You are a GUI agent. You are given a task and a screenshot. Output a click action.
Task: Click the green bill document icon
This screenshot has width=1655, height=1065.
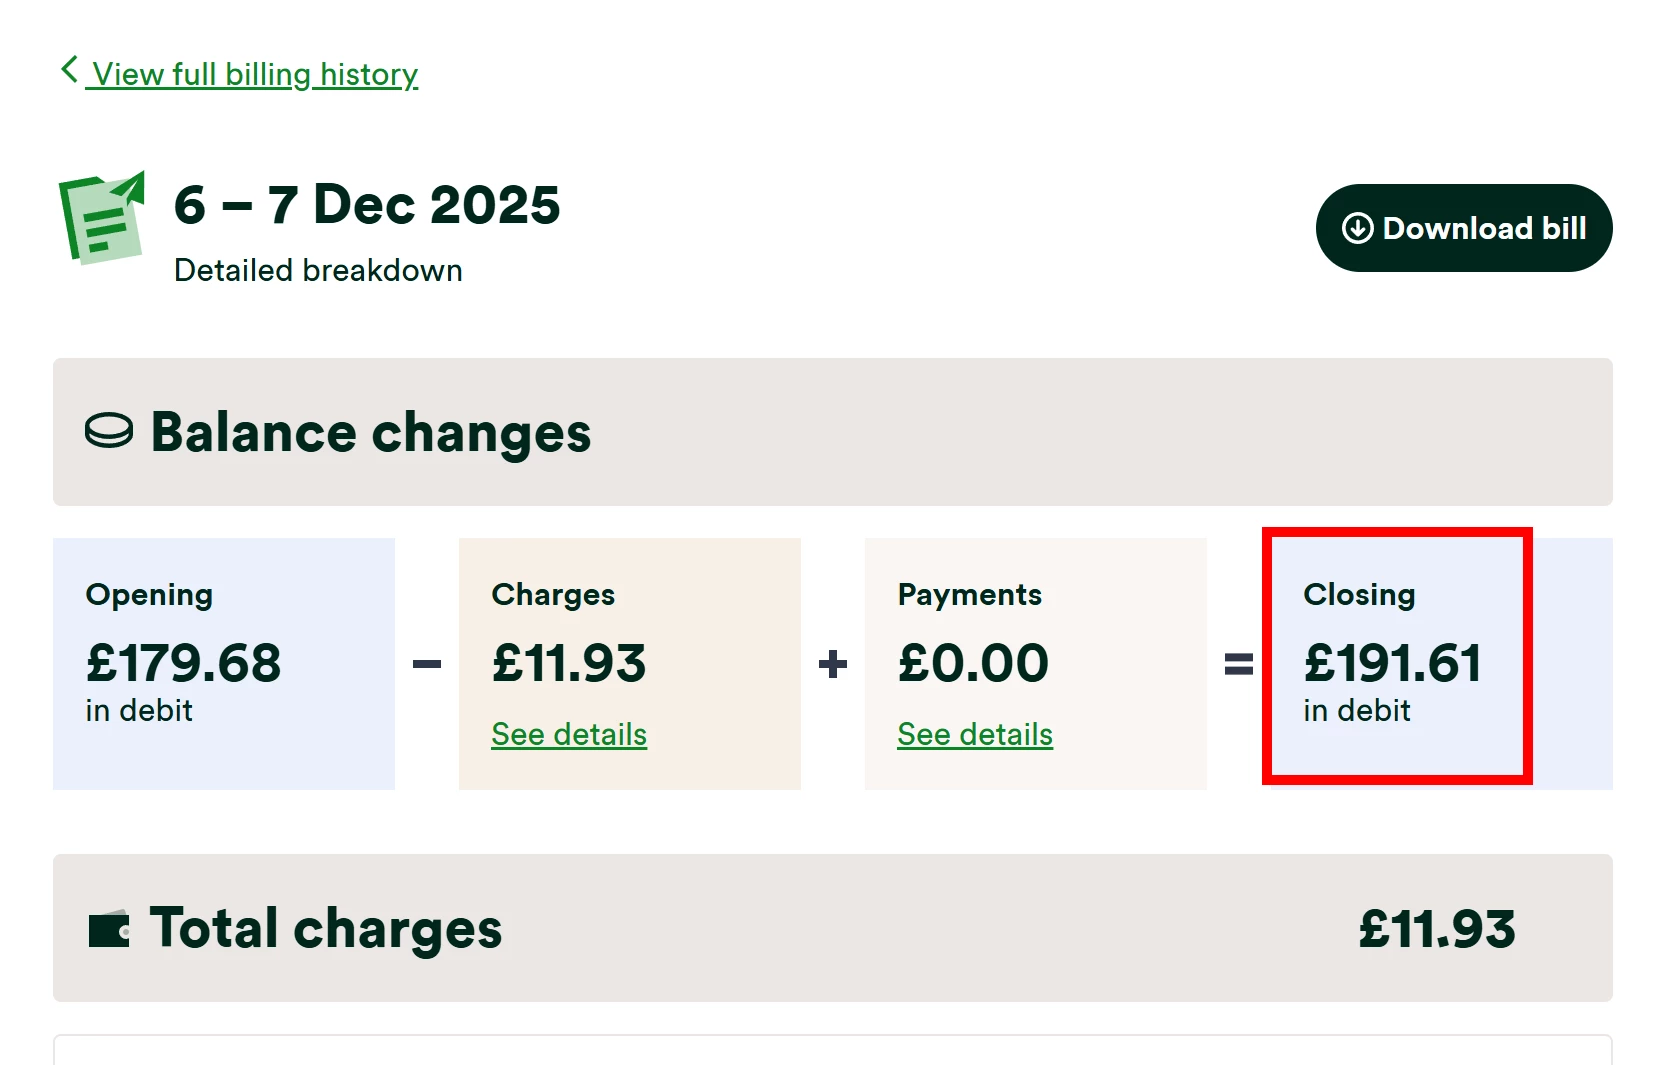coord(102,218)
